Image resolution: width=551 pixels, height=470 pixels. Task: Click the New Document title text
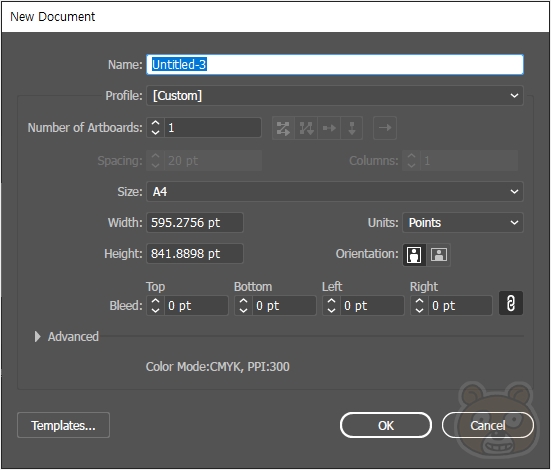pos(52,17)
